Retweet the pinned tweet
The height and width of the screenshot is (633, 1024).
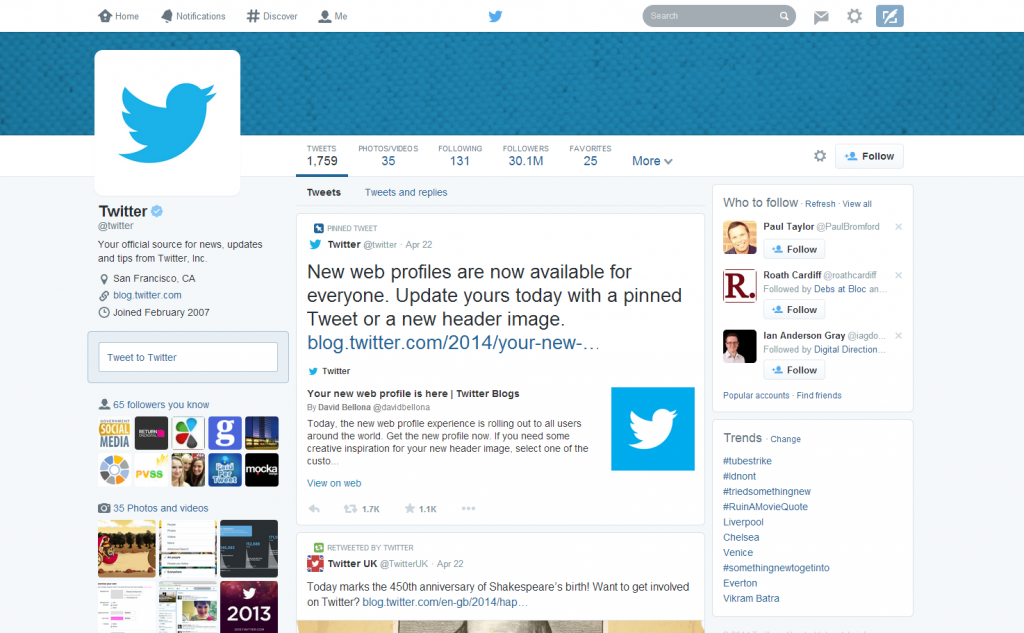pyautogui.click(x=352, y=509)
